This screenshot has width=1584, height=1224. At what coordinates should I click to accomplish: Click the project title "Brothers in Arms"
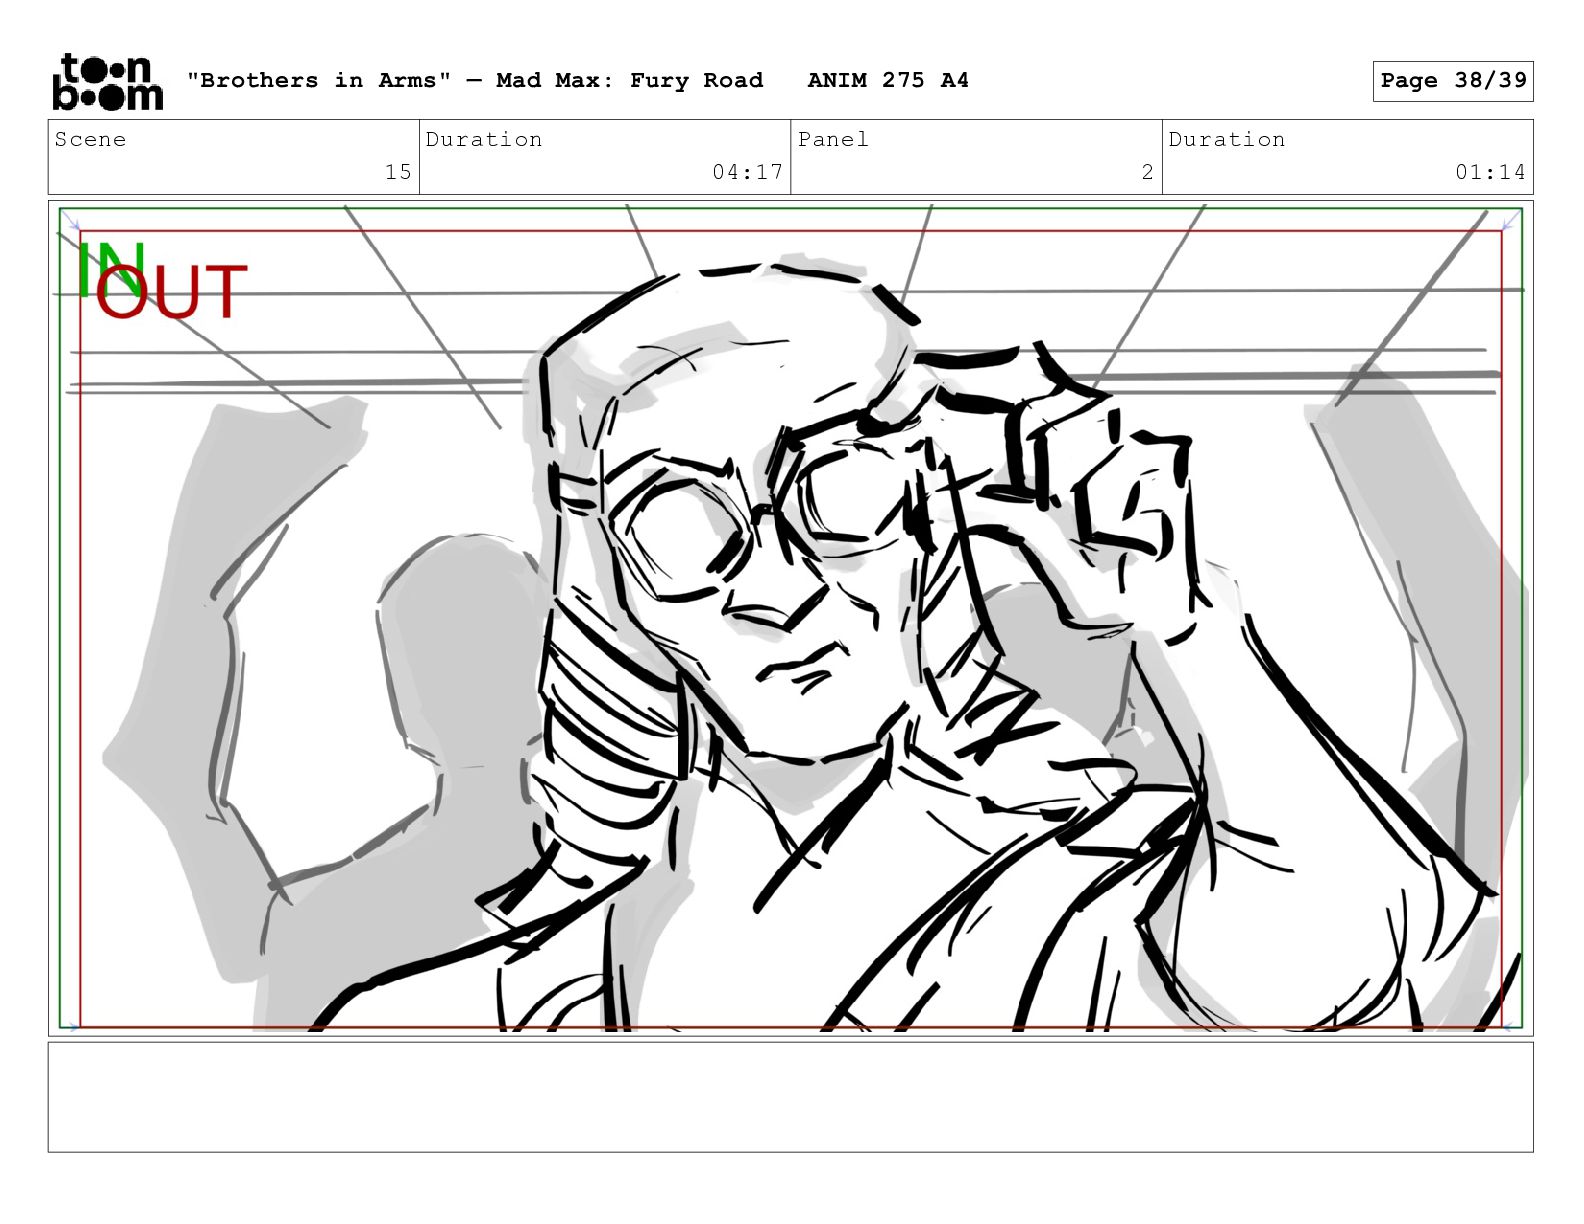click(x=319, y=81)
